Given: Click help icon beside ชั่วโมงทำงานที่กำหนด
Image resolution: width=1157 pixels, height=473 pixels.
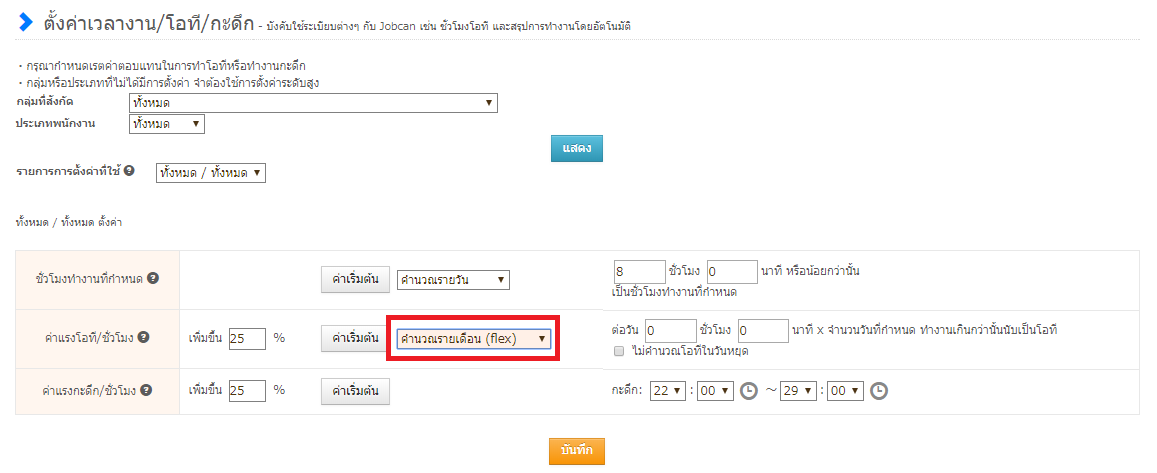Looking at the screenshot, I should click(x=153, y=279).
